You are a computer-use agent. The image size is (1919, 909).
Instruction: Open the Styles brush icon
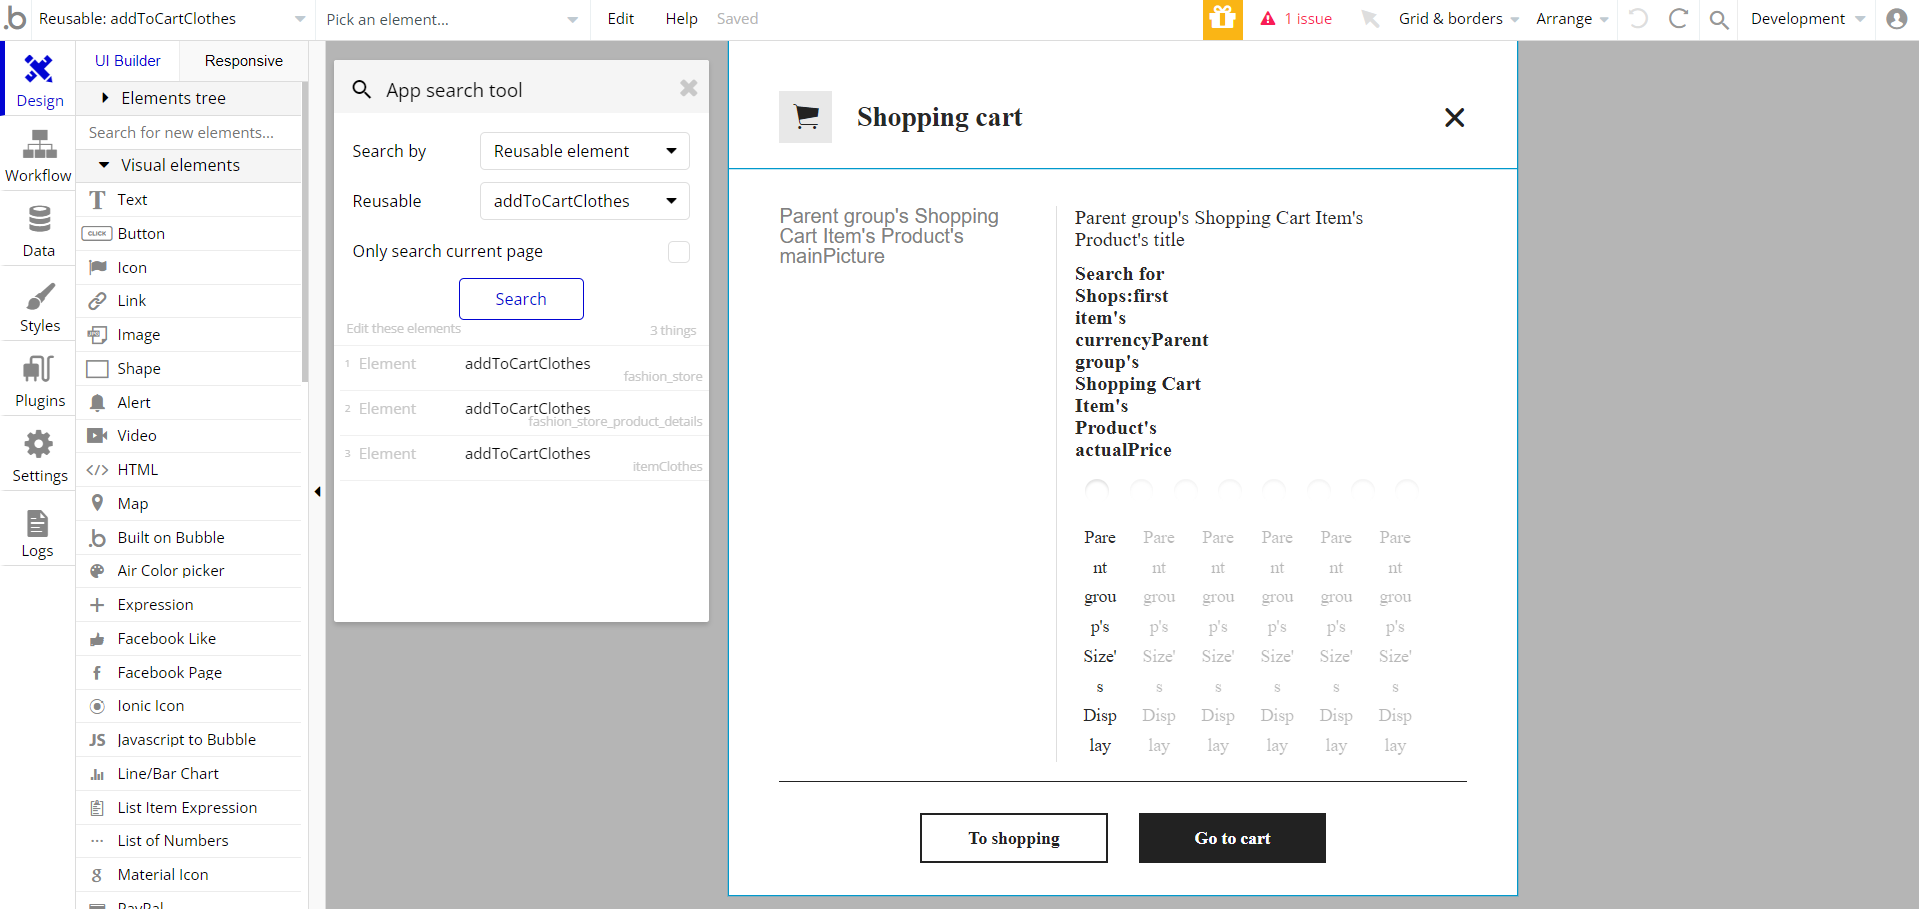click(39, 297)
